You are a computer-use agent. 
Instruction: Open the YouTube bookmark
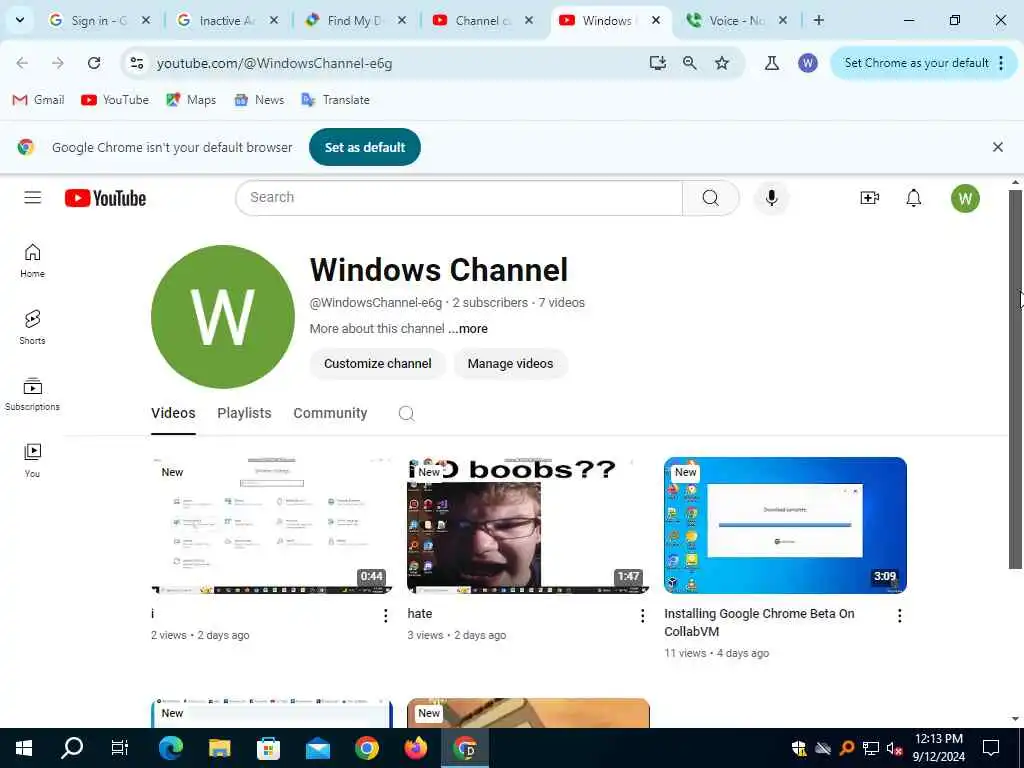coord(115,100)
